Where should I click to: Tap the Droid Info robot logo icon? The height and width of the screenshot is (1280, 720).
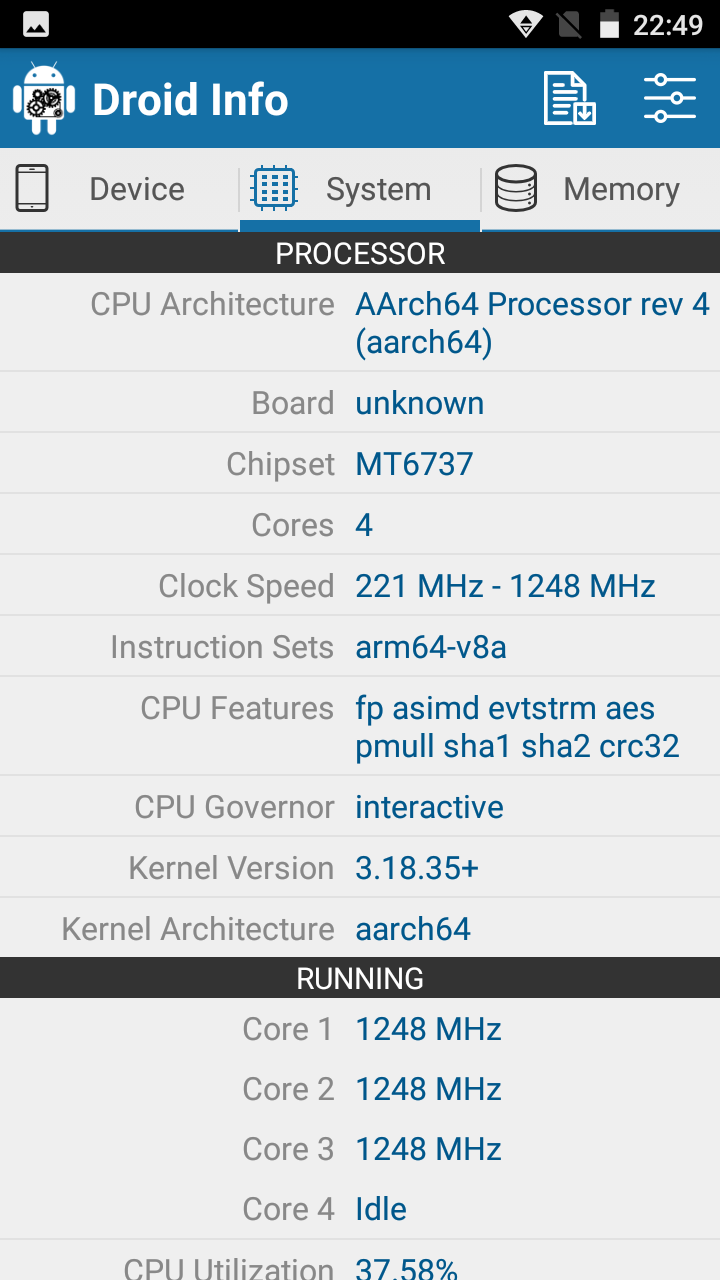(44, 99)
